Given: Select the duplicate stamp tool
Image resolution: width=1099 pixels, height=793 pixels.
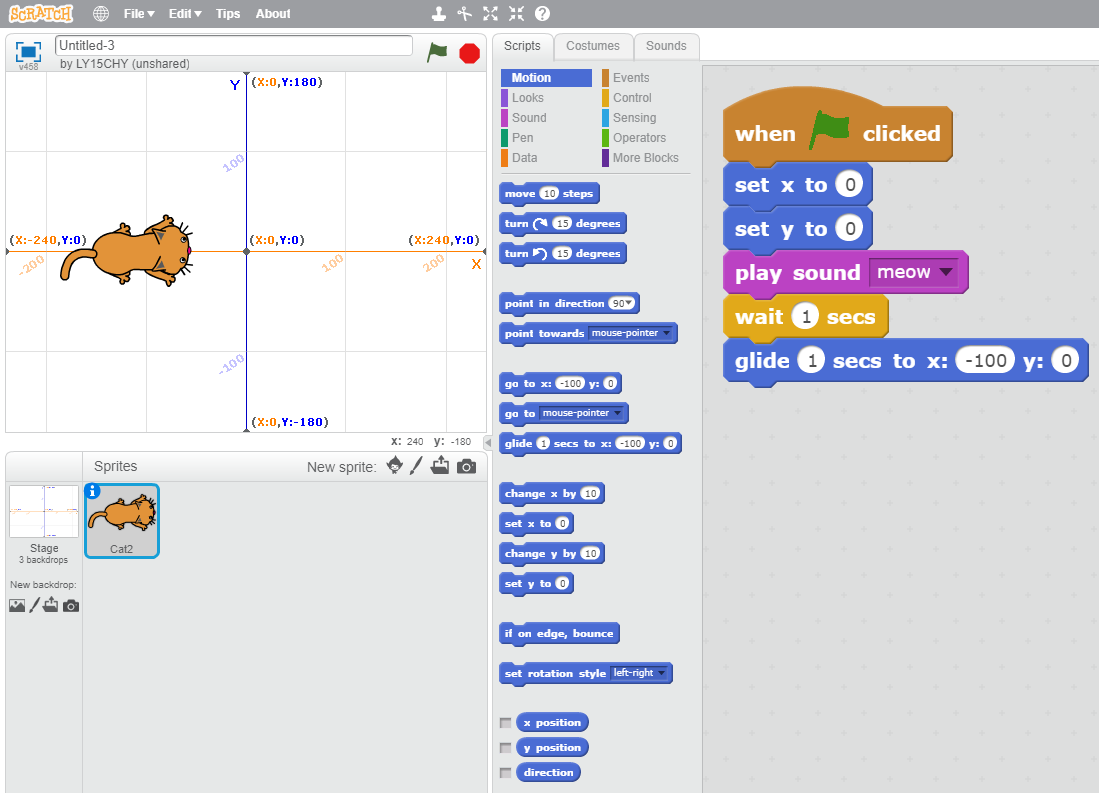Looking at the screenshot, I should [438, 14].
